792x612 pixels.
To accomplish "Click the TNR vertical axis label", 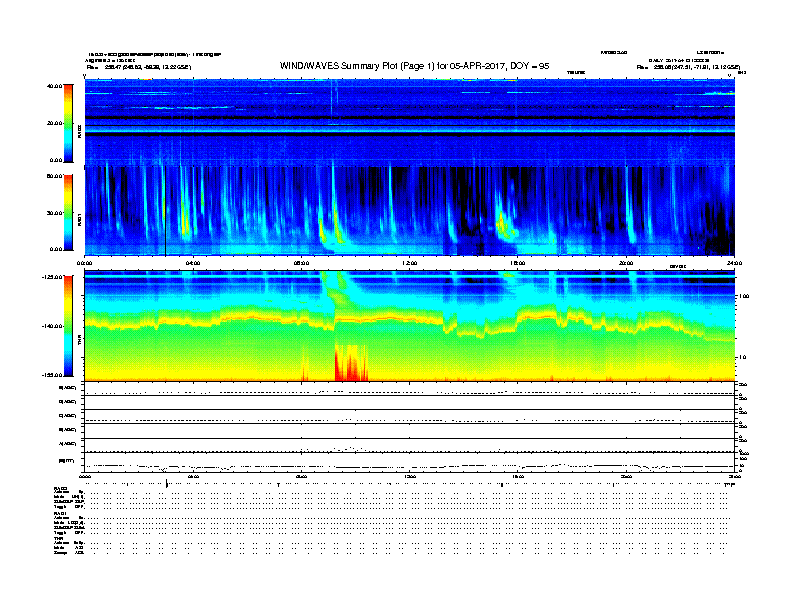I will click(79, 342).
